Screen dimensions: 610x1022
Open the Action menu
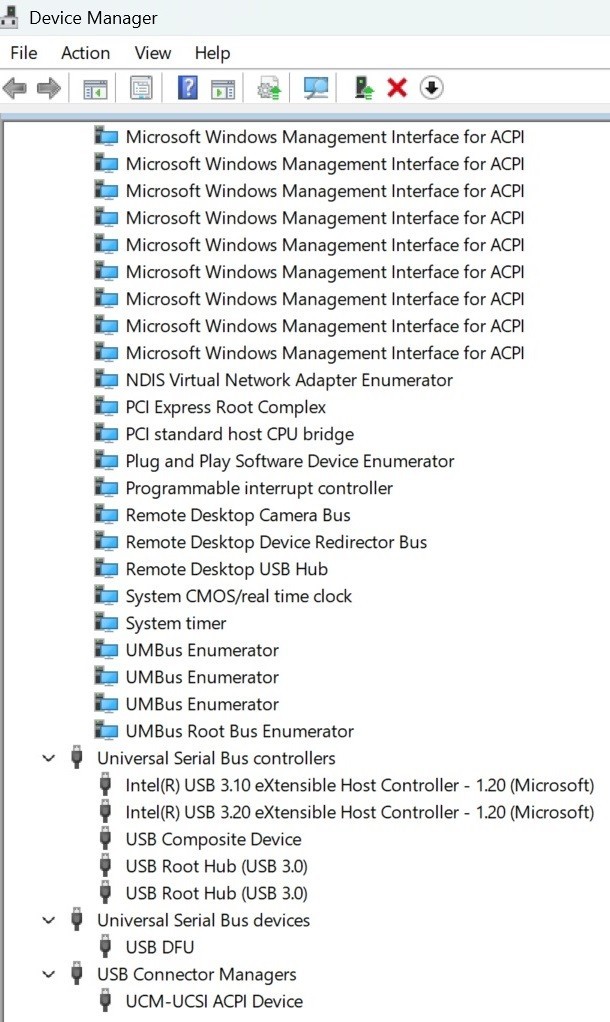85,53
